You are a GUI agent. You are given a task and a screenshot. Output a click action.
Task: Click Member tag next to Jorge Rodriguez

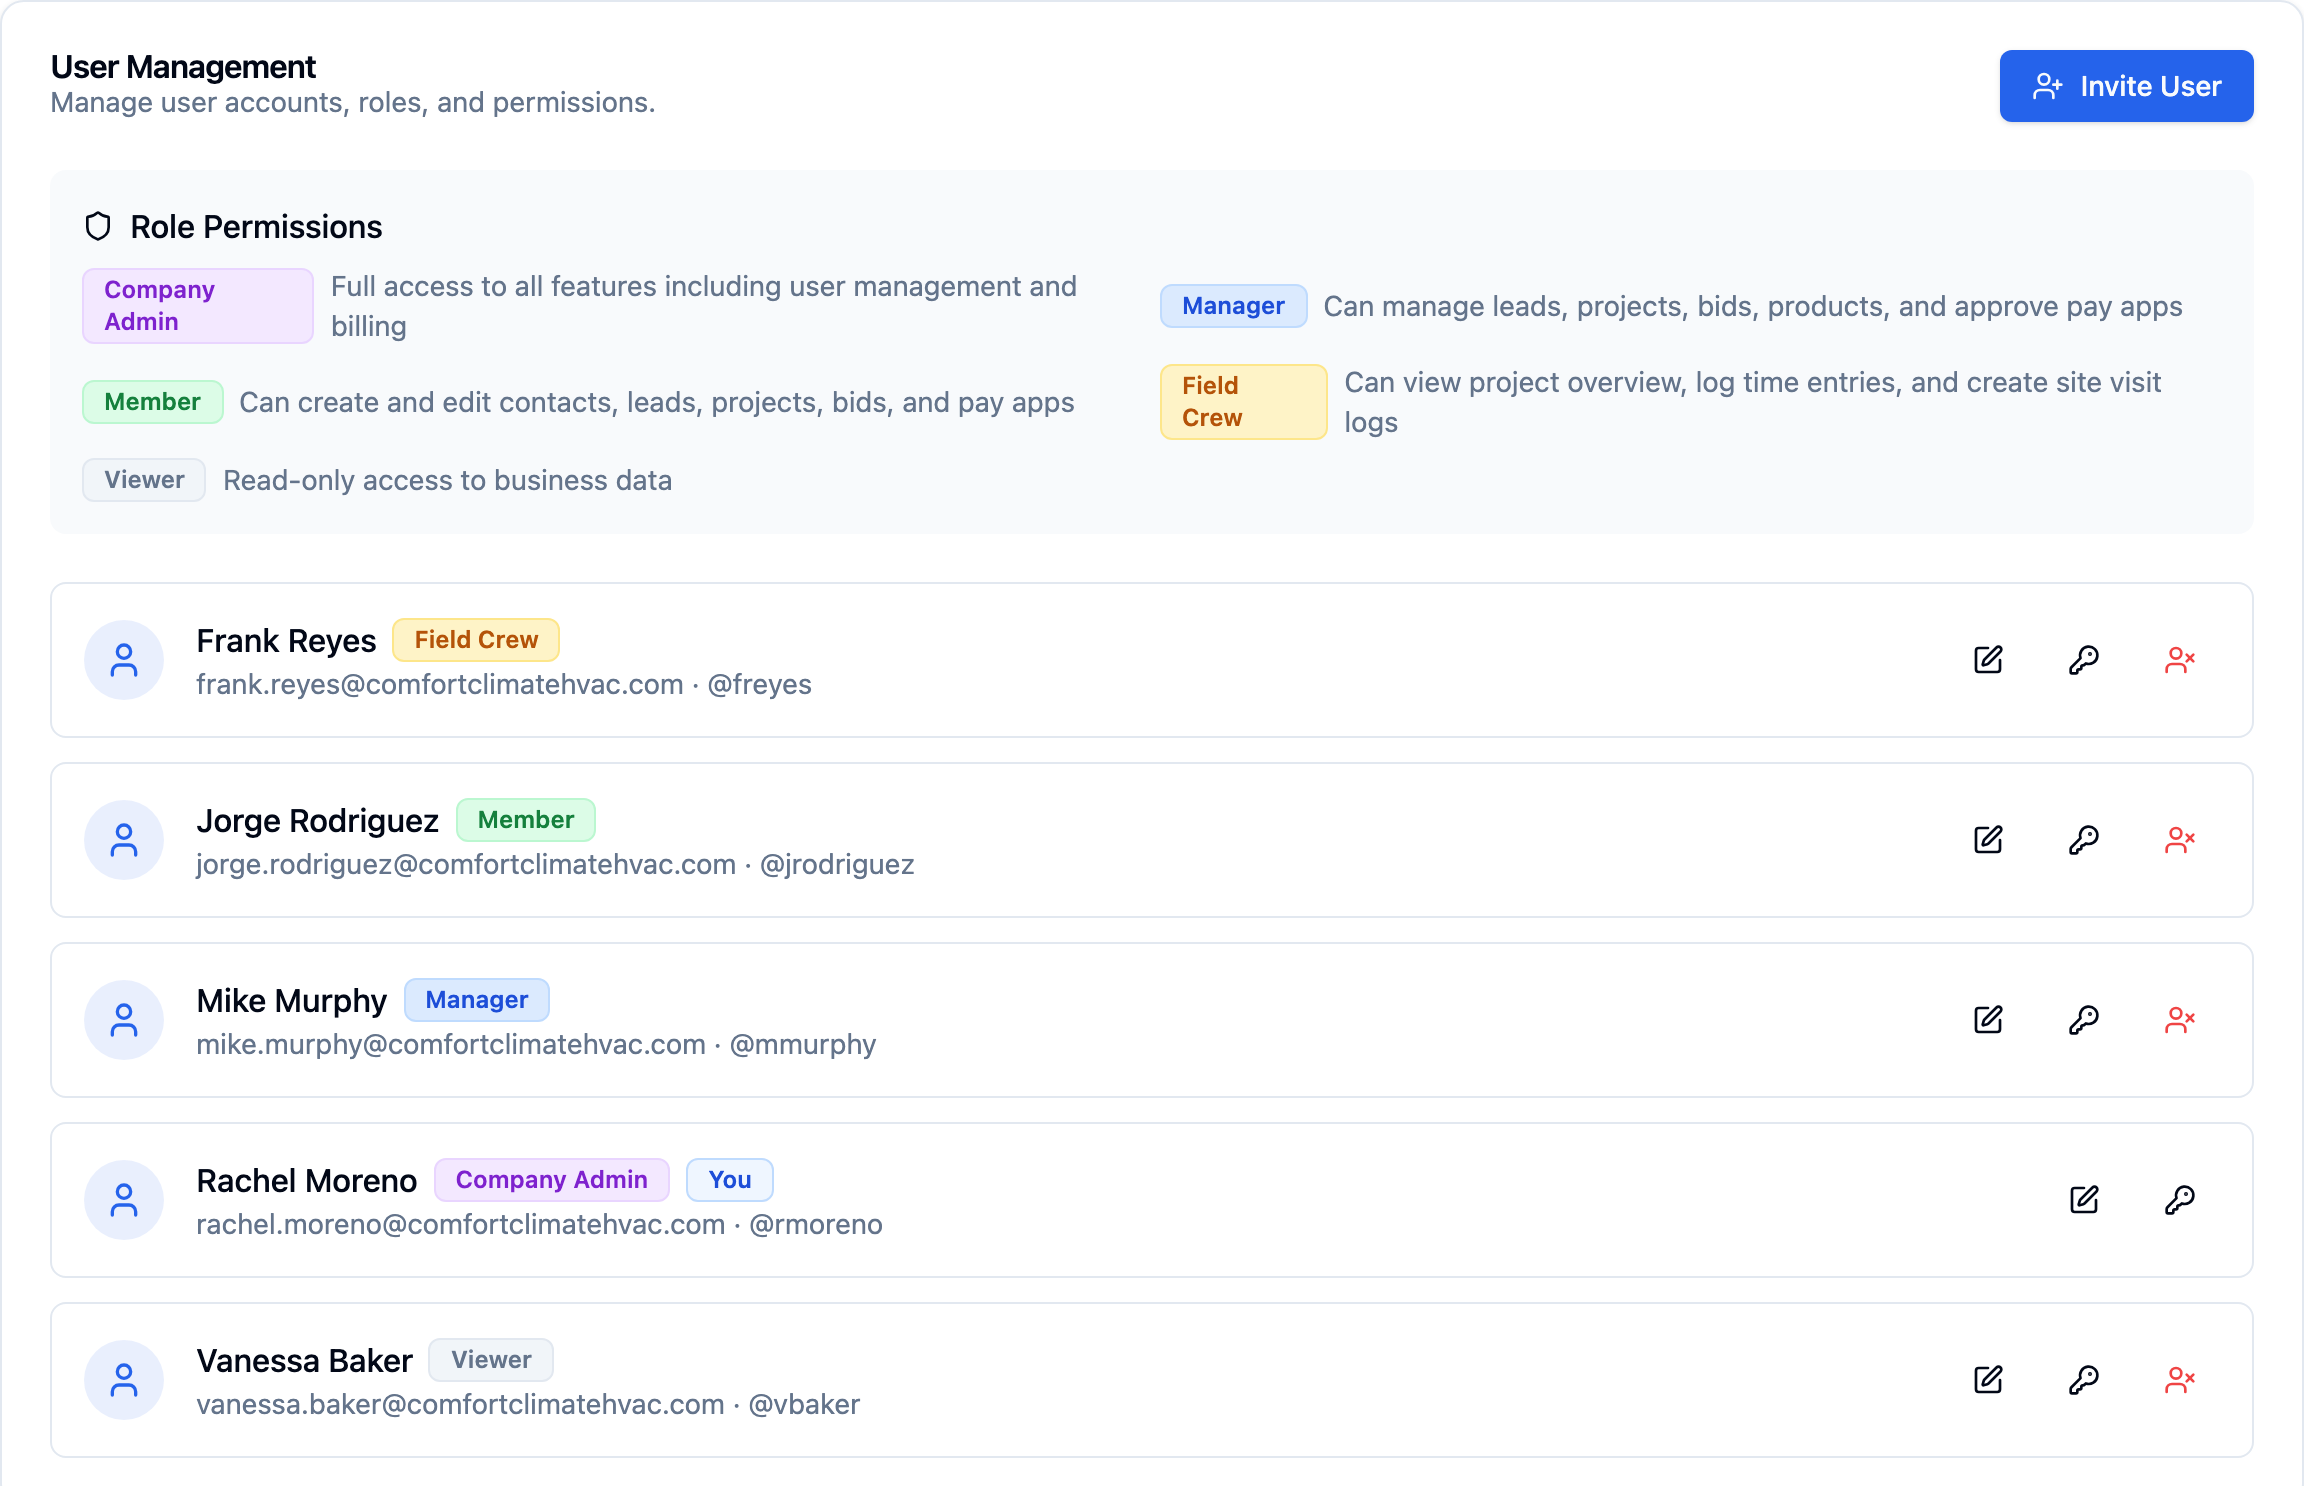point(526,820)
